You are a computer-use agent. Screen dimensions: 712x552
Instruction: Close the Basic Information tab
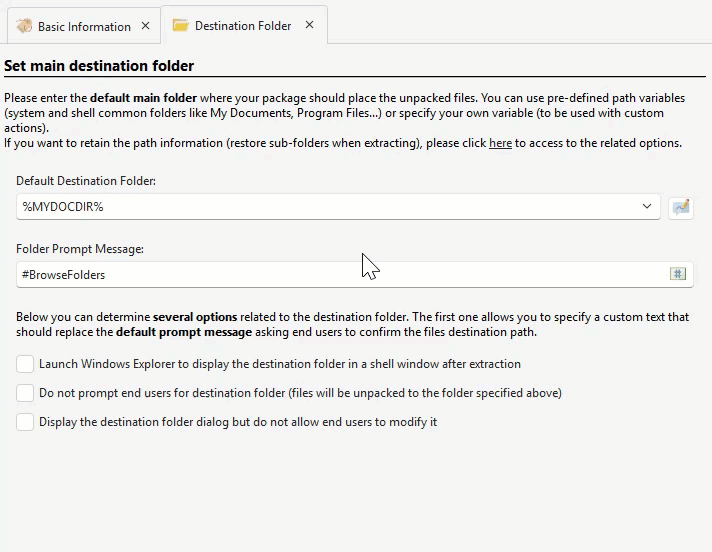coord(145,26)
